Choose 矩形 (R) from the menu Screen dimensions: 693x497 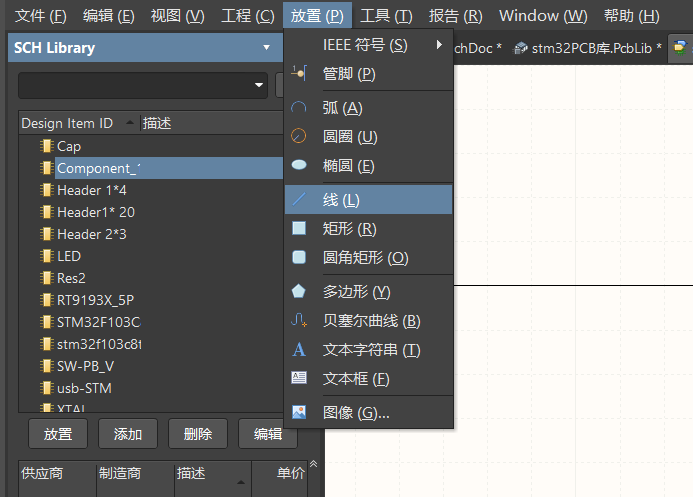[369, 228]
